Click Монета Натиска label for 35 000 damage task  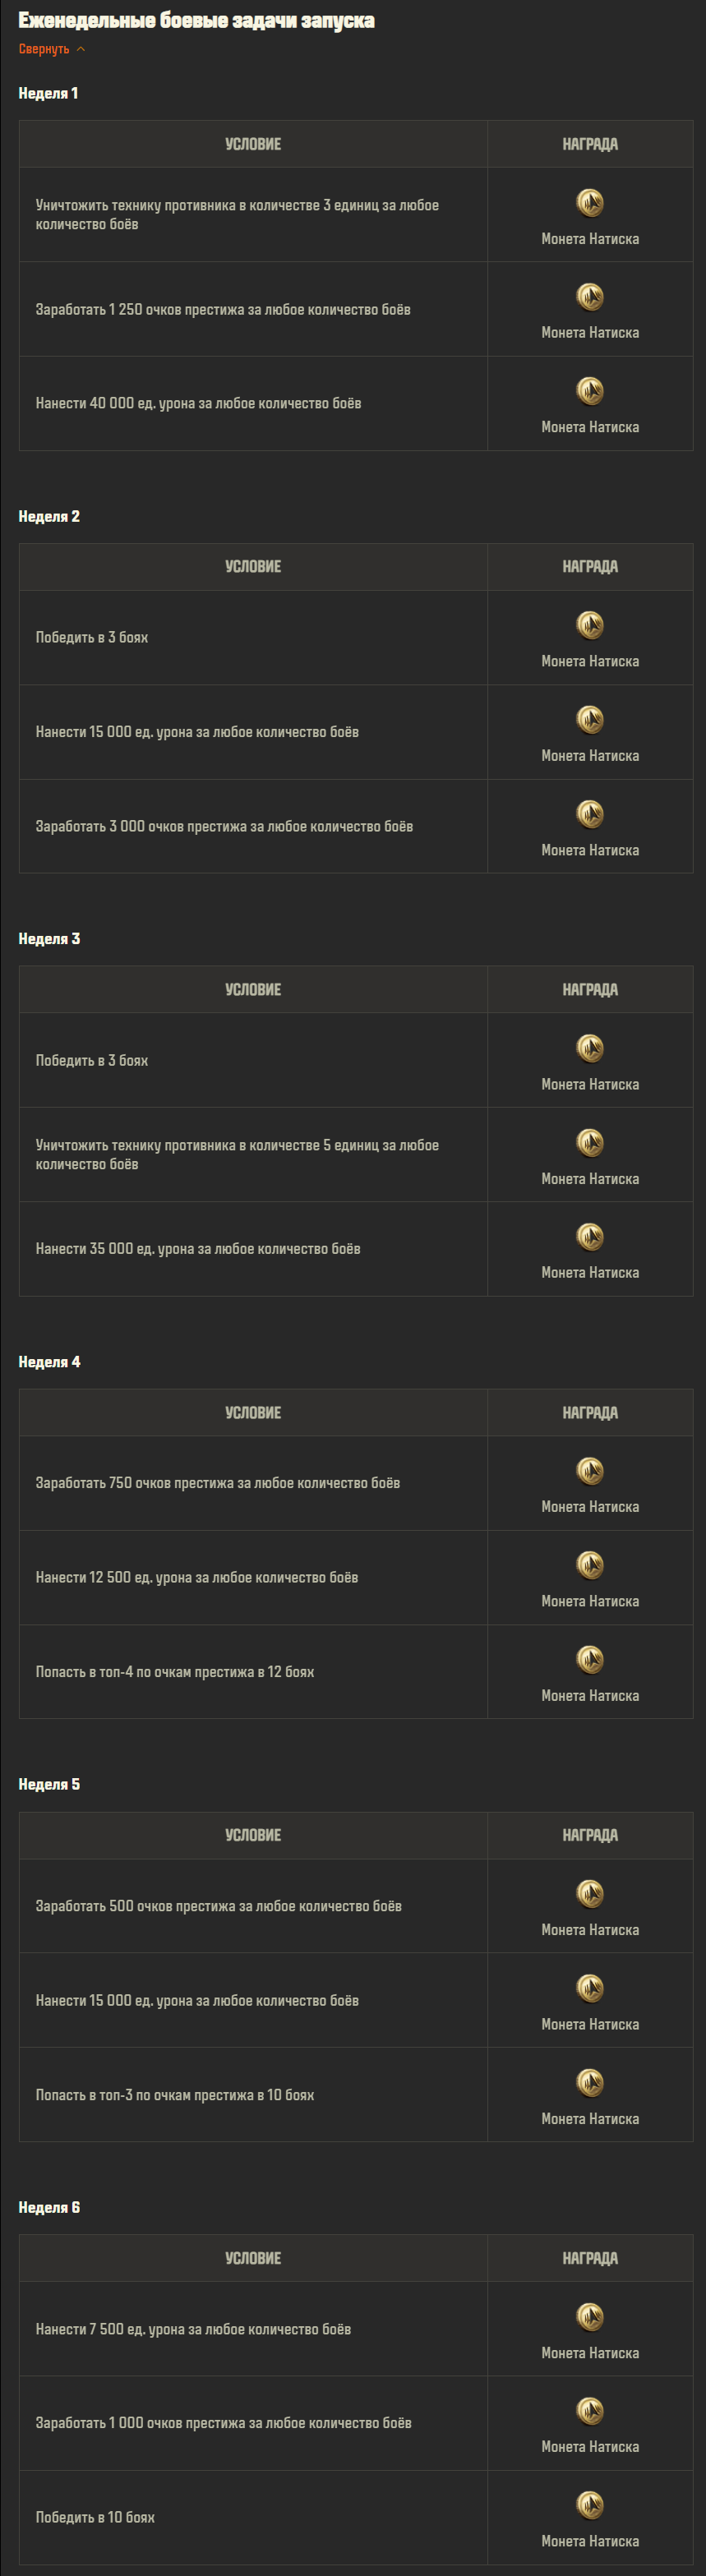click(590, 1273)
